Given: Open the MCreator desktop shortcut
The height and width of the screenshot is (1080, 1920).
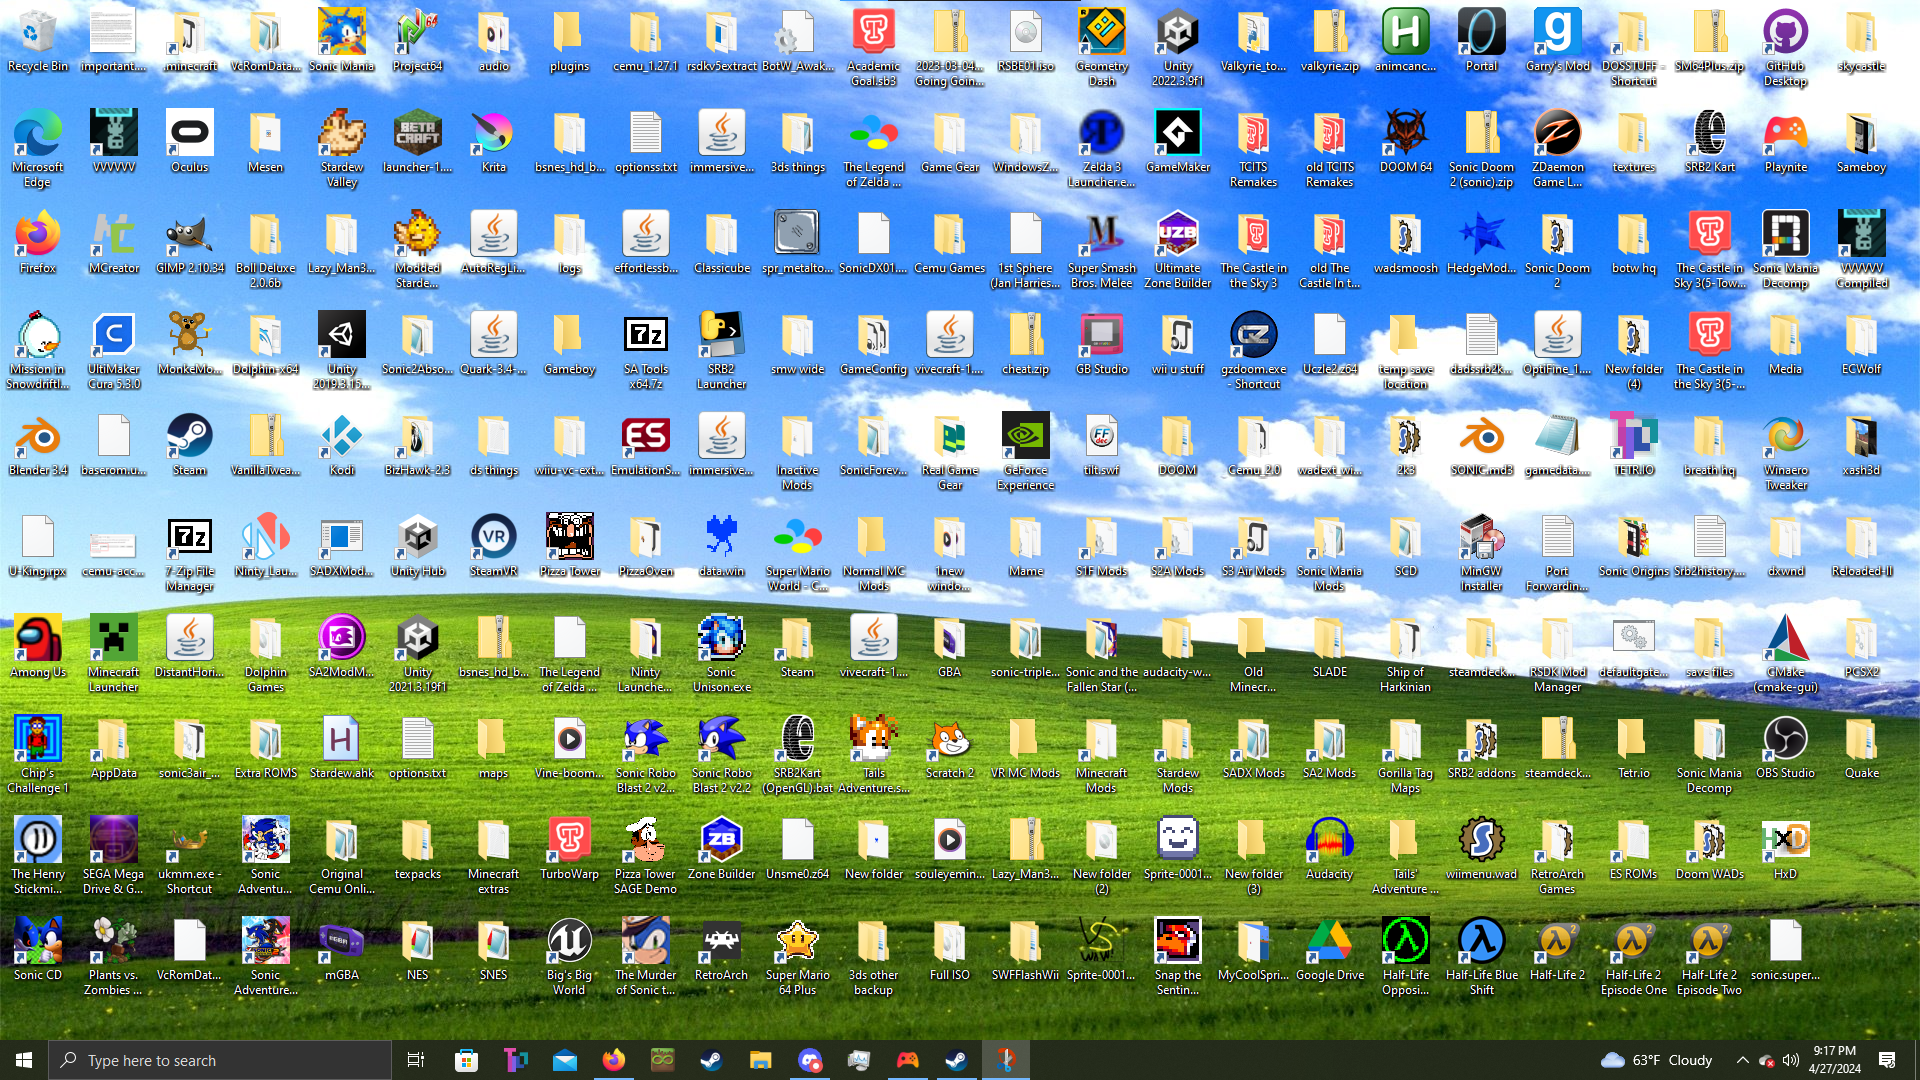Looking at the screenshot, I should (x=114, y=243).
